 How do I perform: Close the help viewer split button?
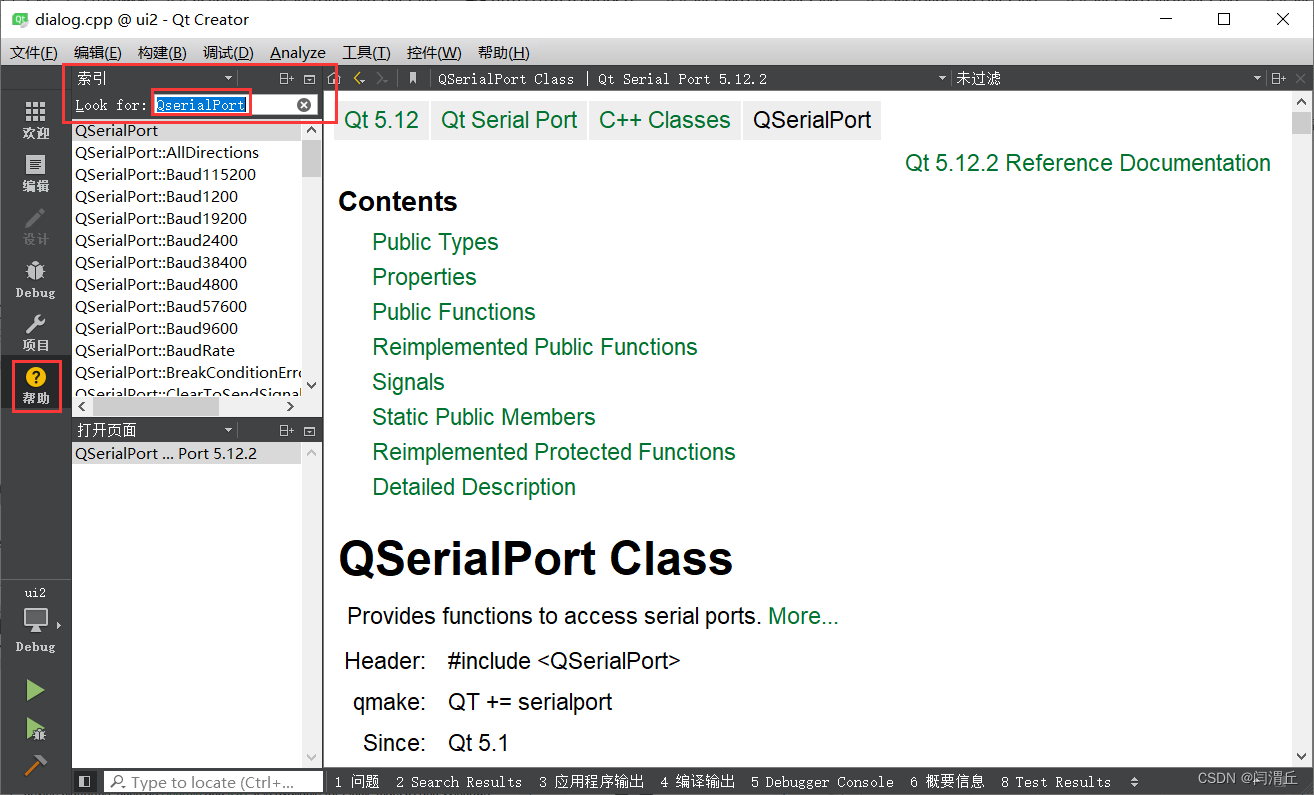click(x=1300, y=78)
